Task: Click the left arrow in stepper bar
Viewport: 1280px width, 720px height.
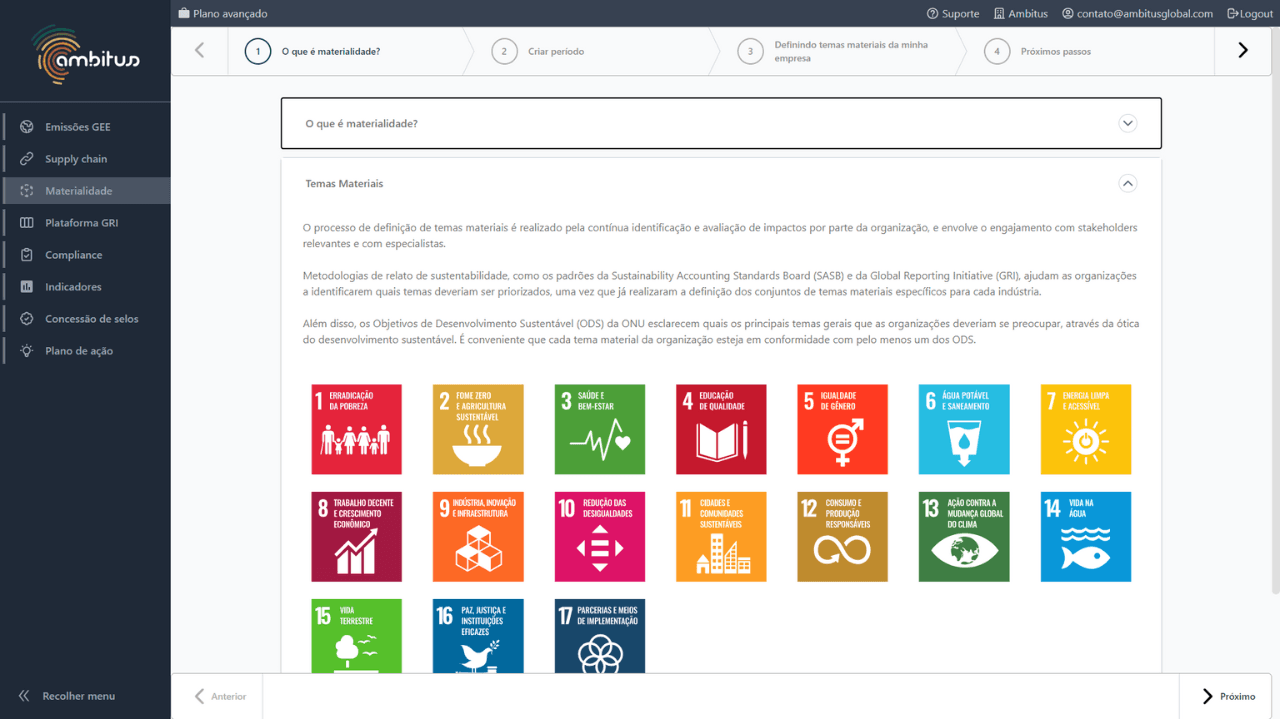Action: (199, 51)
